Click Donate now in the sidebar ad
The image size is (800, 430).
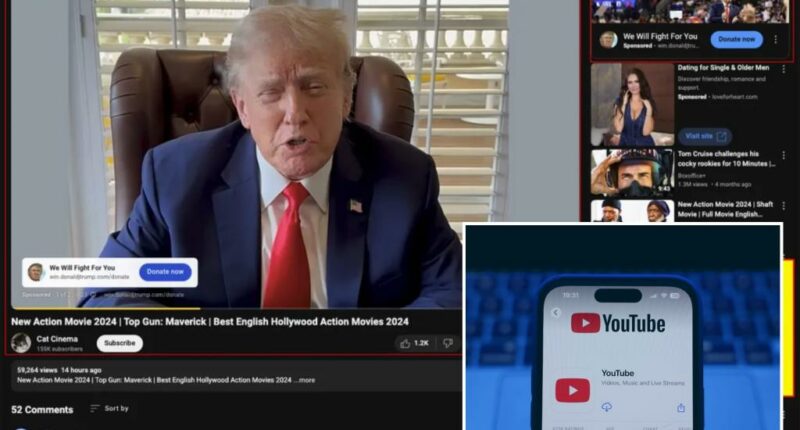(737, 39)
